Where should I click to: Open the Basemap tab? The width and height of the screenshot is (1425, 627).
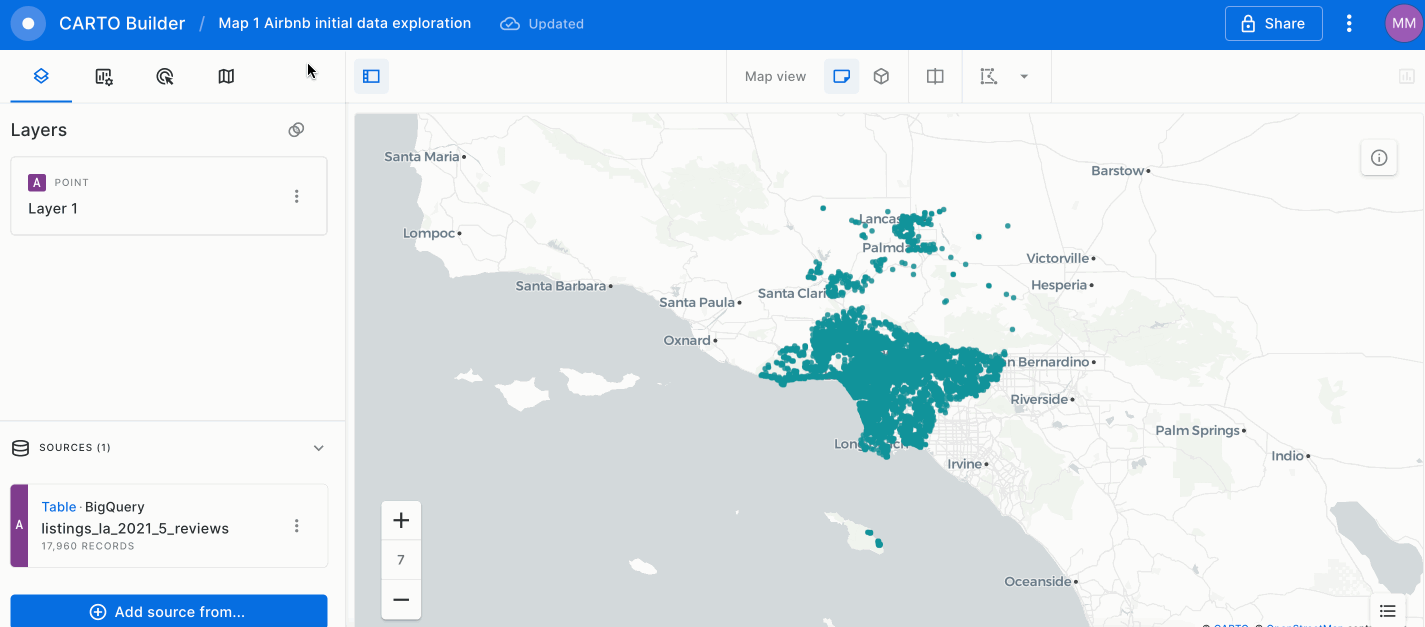226,76
